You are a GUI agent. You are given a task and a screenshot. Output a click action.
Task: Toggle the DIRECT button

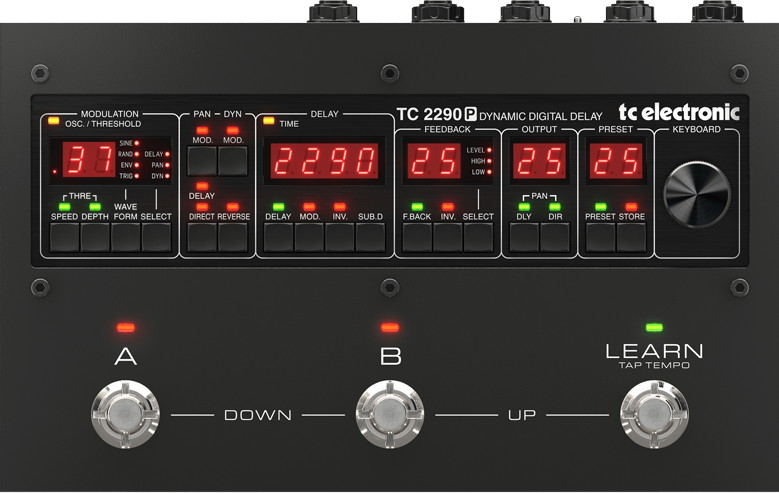[x=202, y=237]
